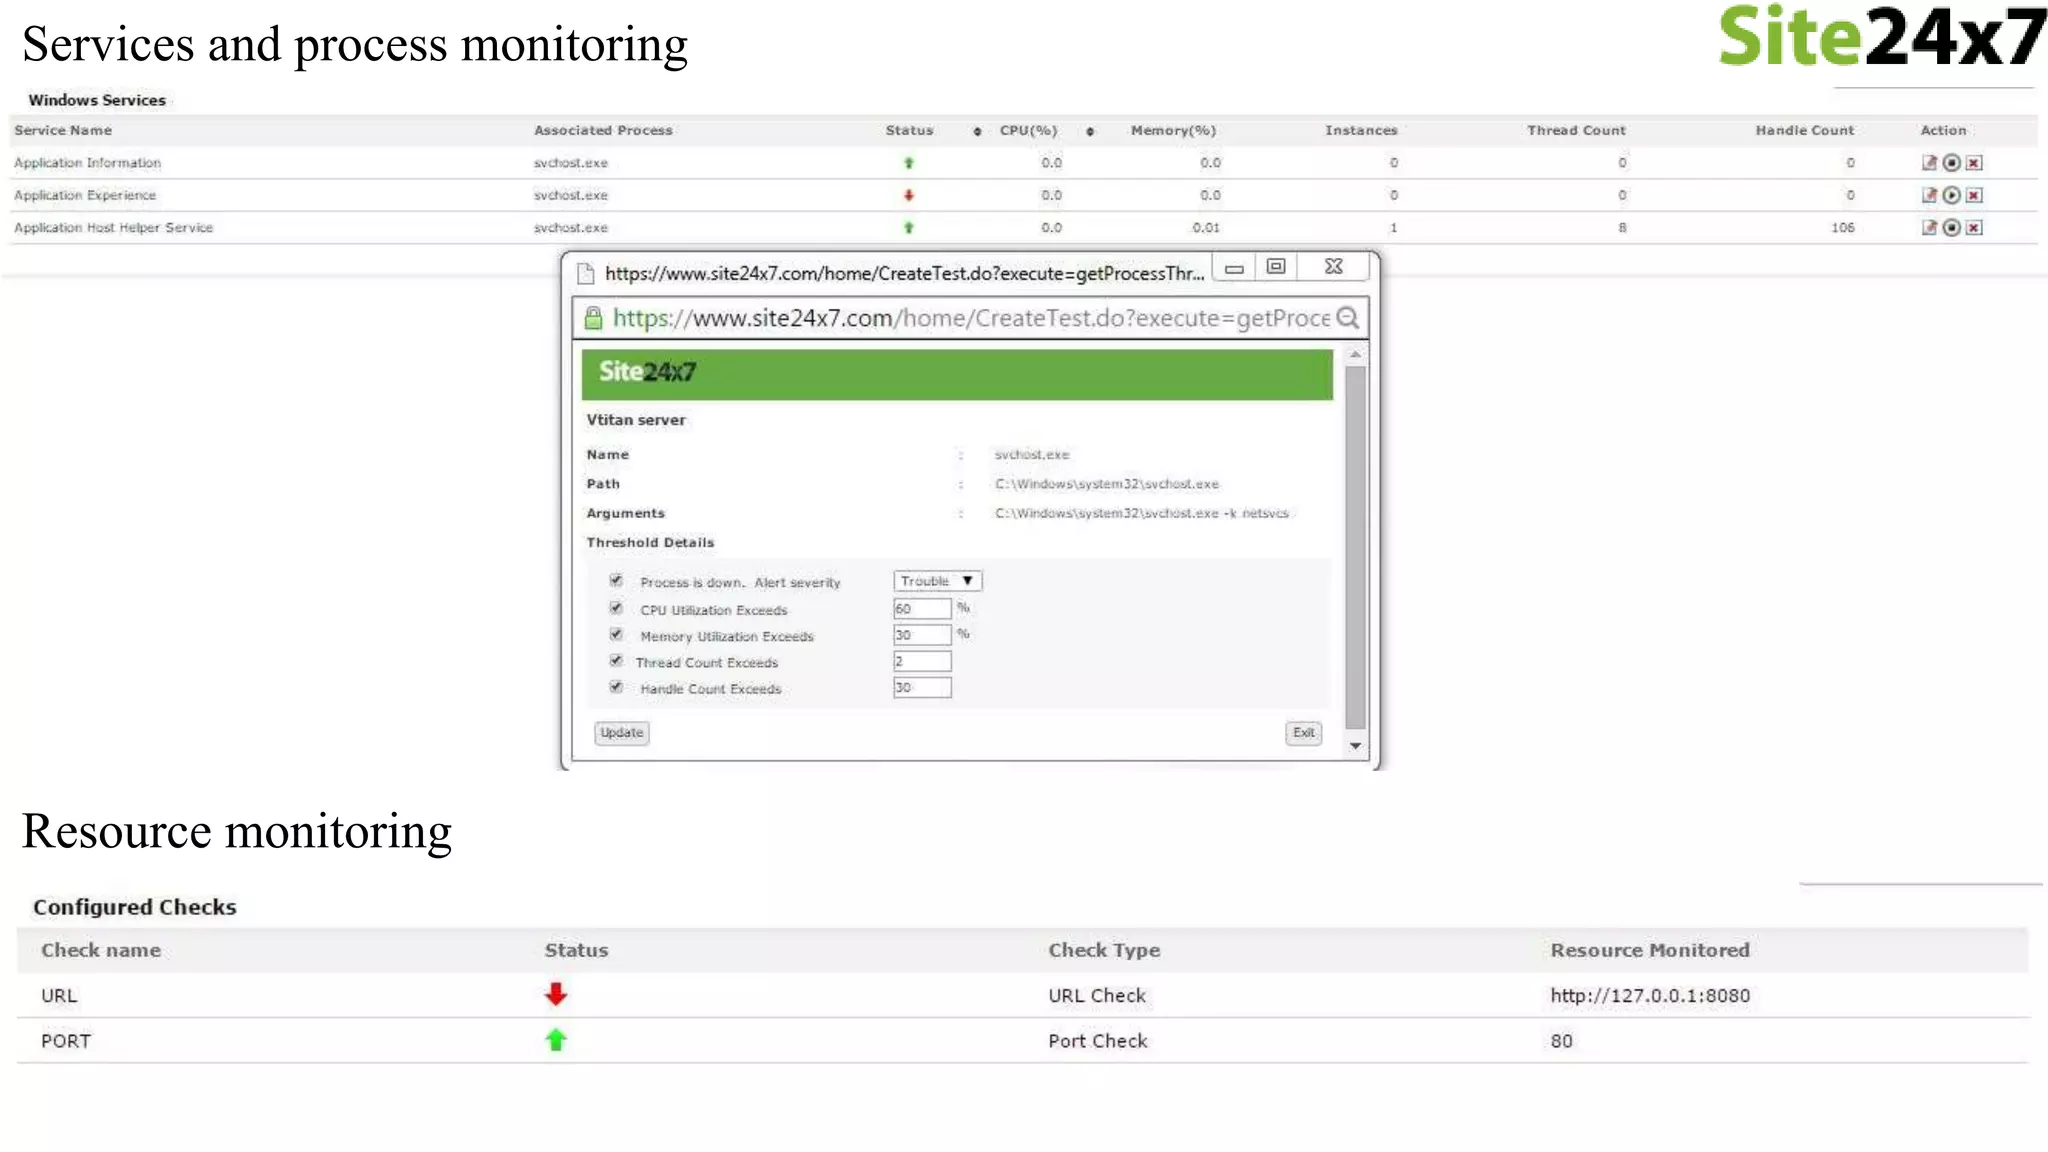
Task: Select 'Application Host Helper Service' name
Action: (x=113, y=228)
